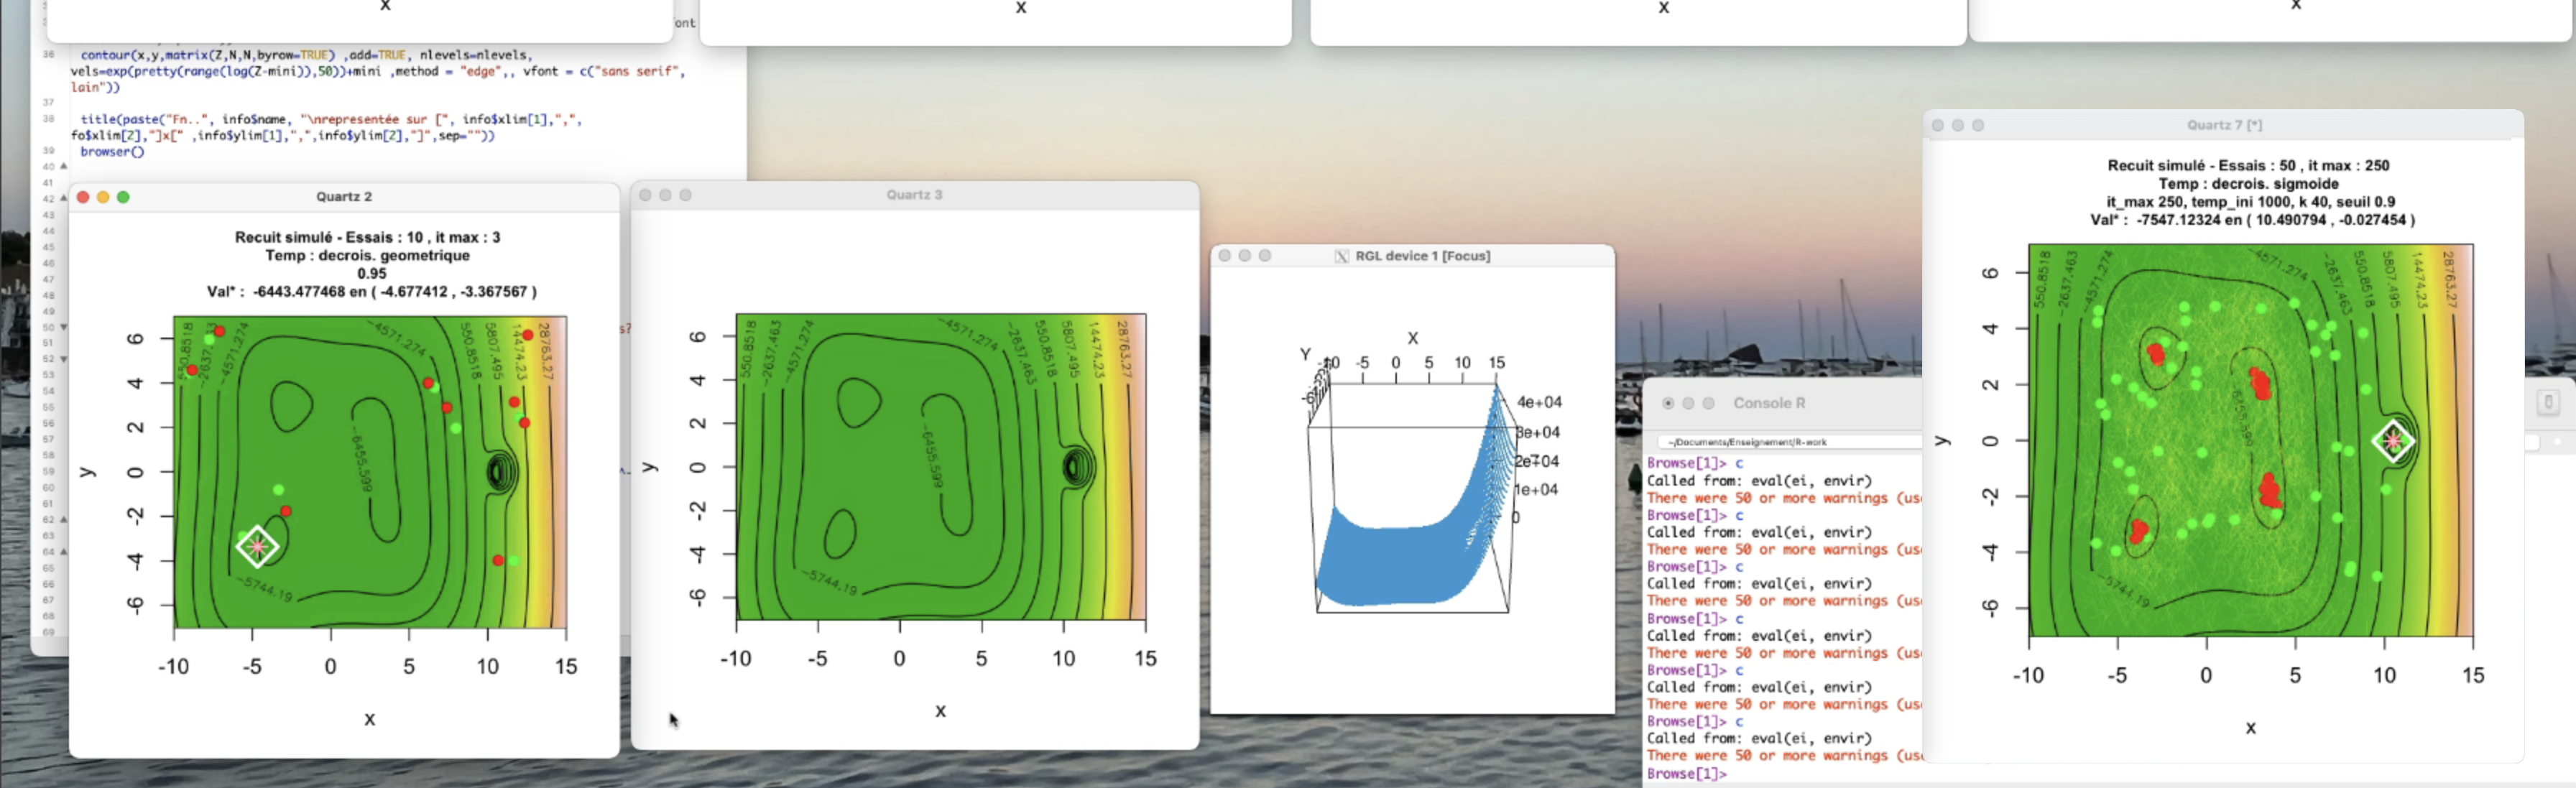Toggle code fold arrow at line 52
2576x788 pixels.
click(64, 359)
